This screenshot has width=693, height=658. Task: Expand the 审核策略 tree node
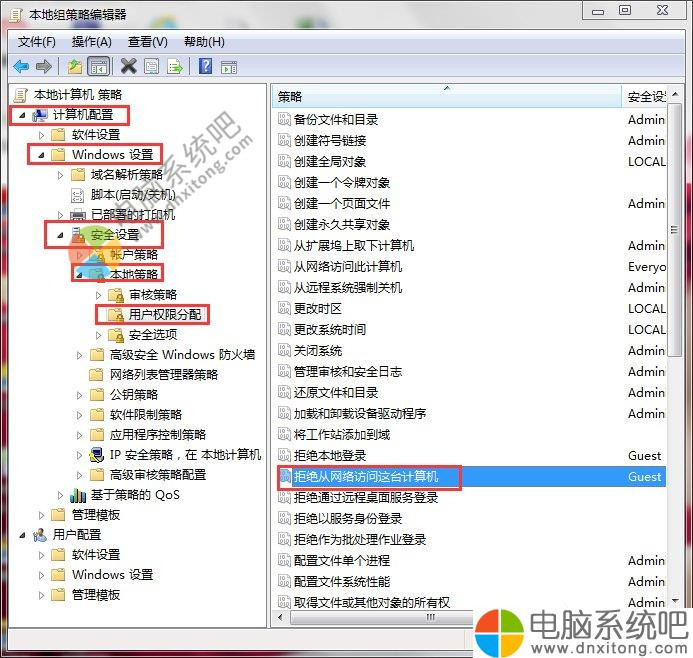(98, 295)
